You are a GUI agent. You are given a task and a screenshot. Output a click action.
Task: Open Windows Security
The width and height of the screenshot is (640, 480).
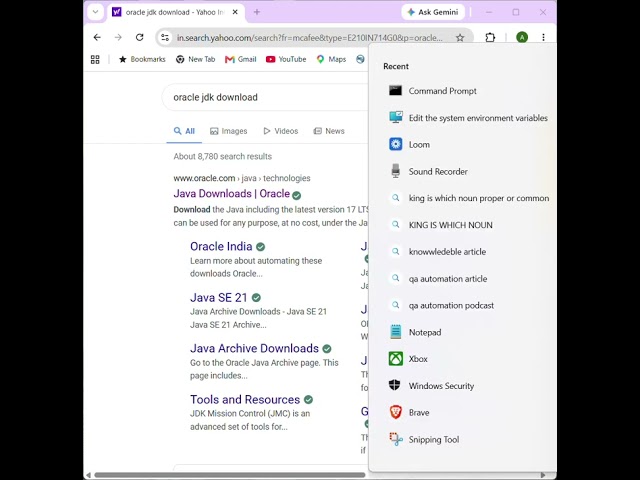(431, 386)
